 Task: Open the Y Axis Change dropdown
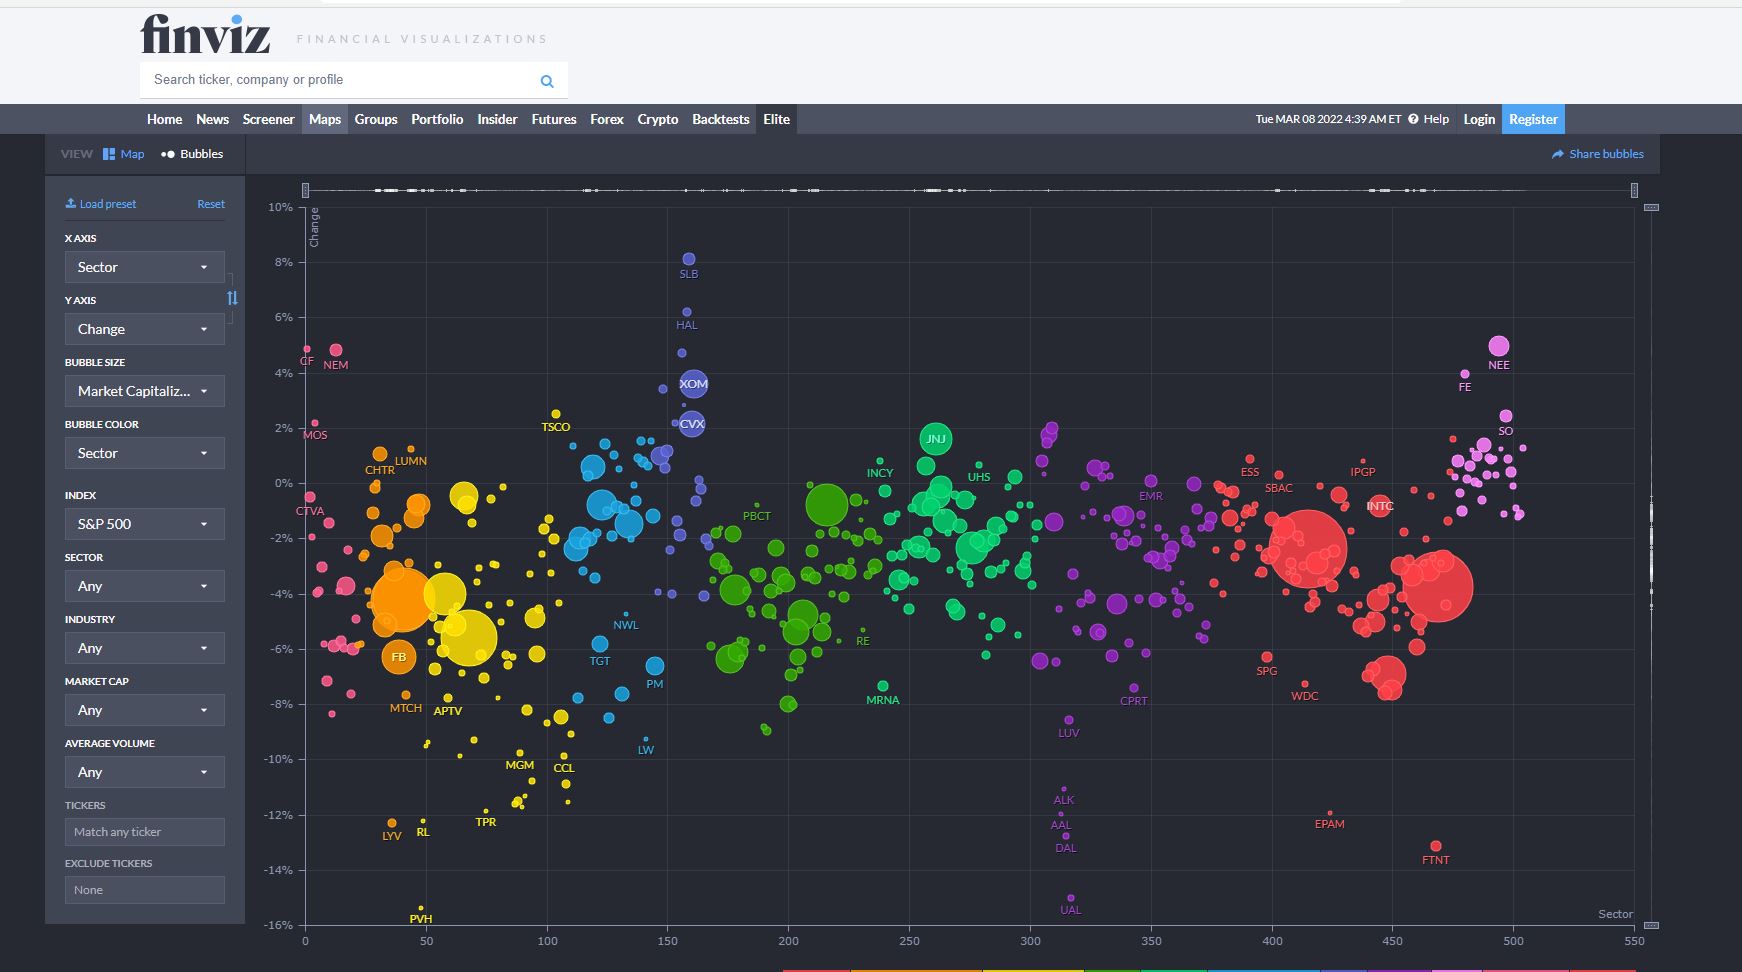[145, 329]
